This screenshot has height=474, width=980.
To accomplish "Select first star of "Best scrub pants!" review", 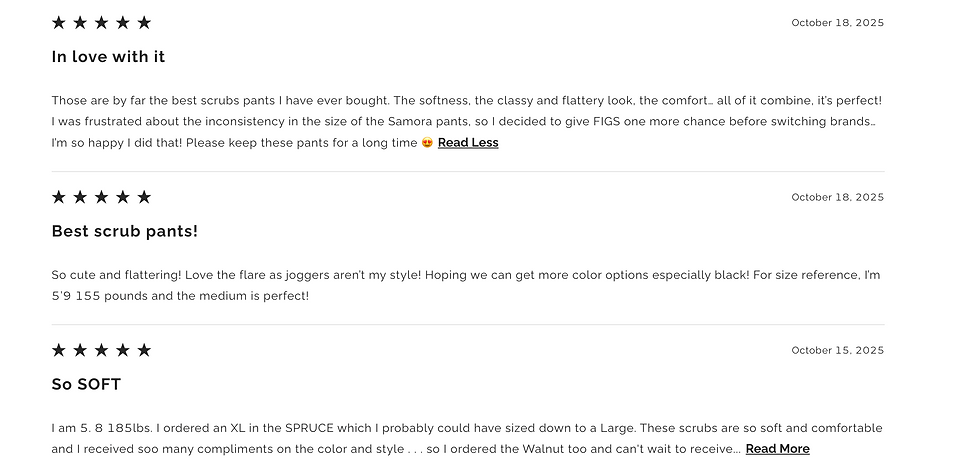I will [x=59, y=197].
